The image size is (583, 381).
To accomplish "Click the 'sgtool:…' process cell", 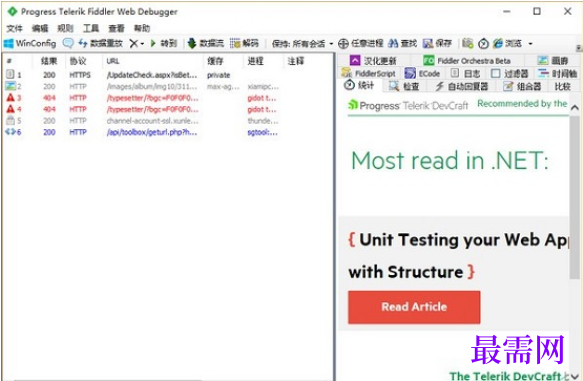I will (x=262, y=132).
